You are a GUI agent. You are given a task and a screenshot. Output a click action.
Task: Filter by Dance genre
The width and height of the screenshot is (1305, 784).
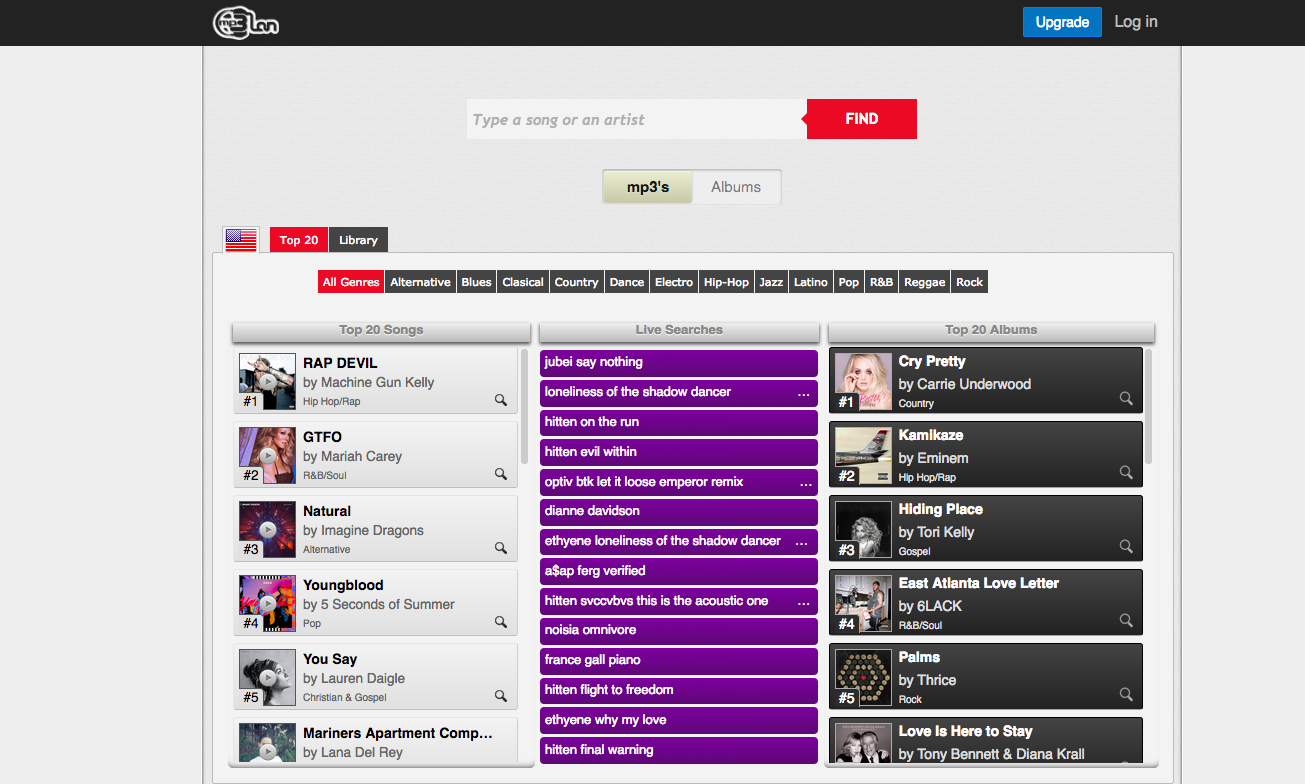click(x=627, y=282)
